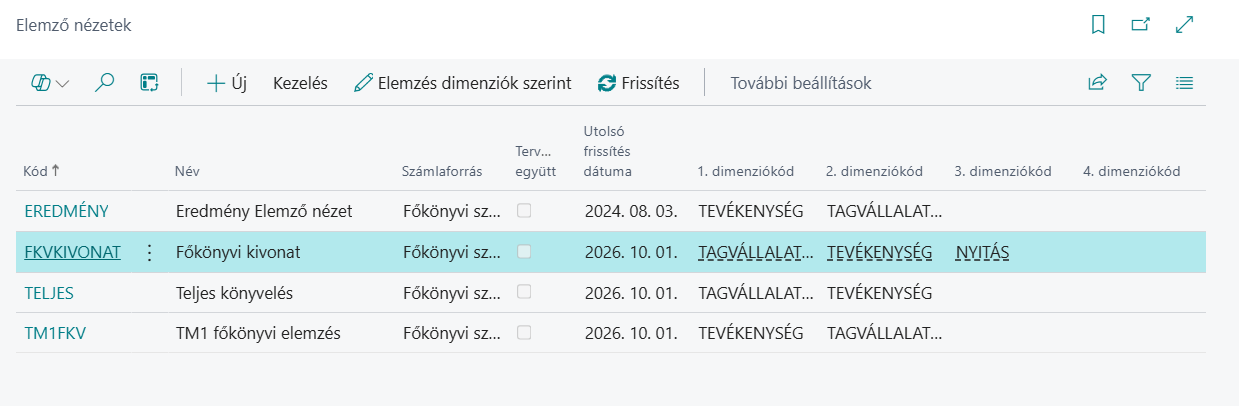Select the Főkönyvi kivonat name cell
The image size is (1239, 406).
point(237,253)
